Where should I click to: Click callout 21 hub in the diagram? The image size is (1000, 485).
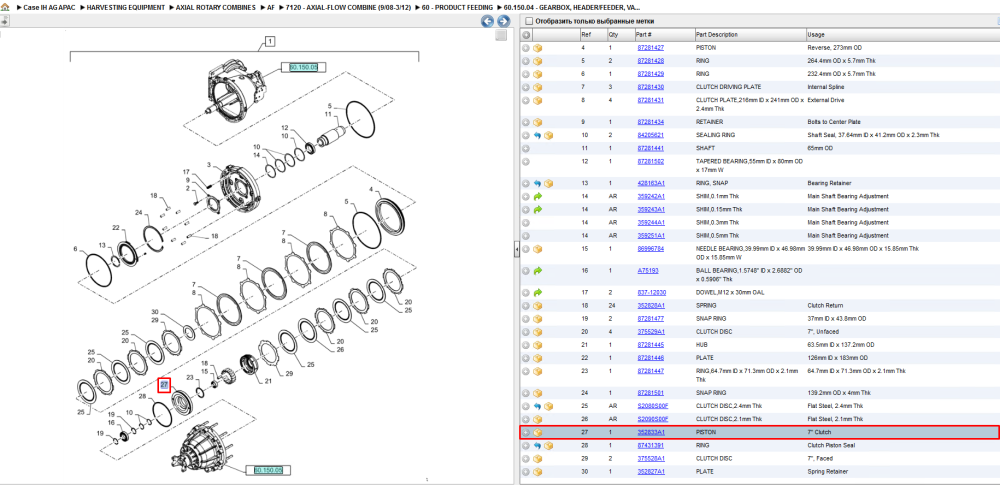coord(268,382)
